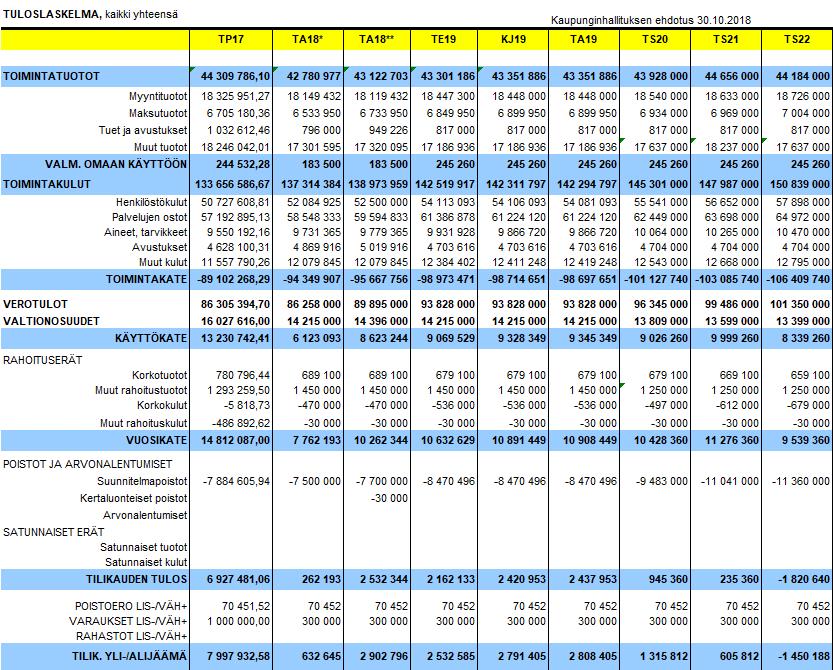833x670 pixels.
Task: Select the VUOSIKATE row label
Action: click(157, 440)
